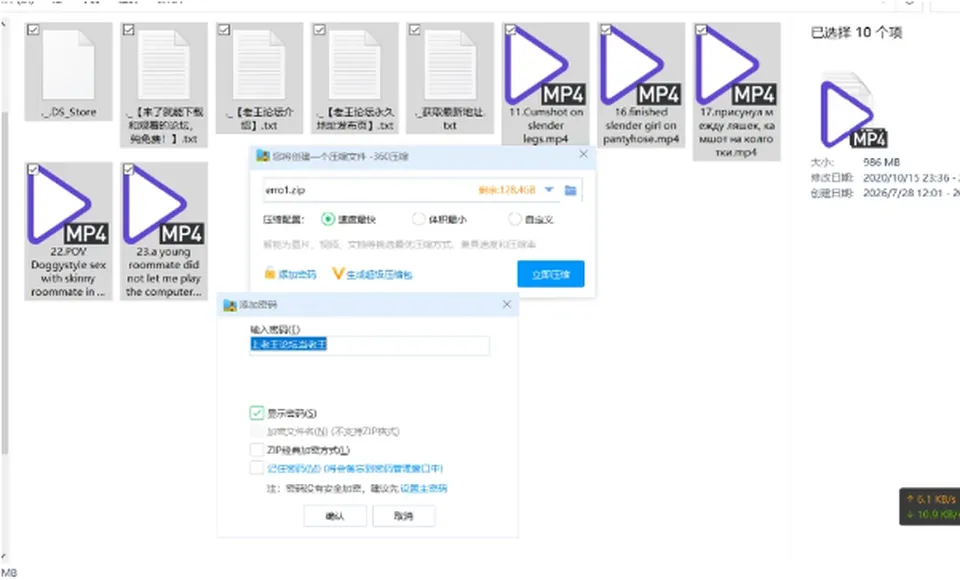Enable 记住密码 checkbox
This screenshot has height=580, width=960.
pyautogui.click(x=257, y=468)
